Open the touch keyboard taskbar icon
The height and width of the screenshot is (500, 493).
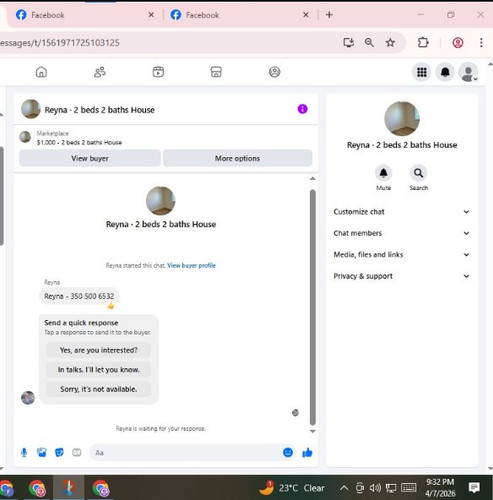(x=409, y=488)
